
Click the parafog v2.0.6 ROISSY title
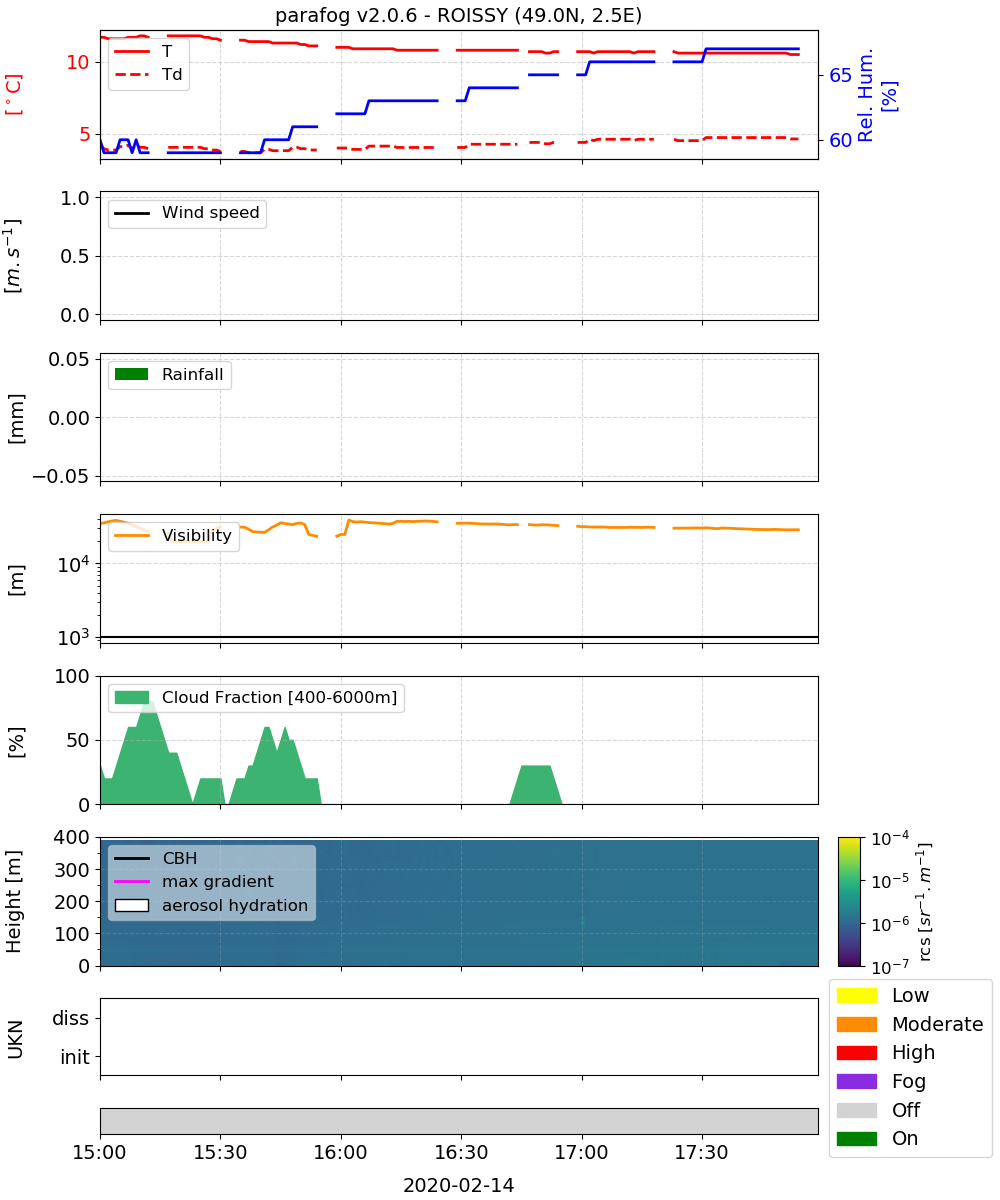coord(459,15)
